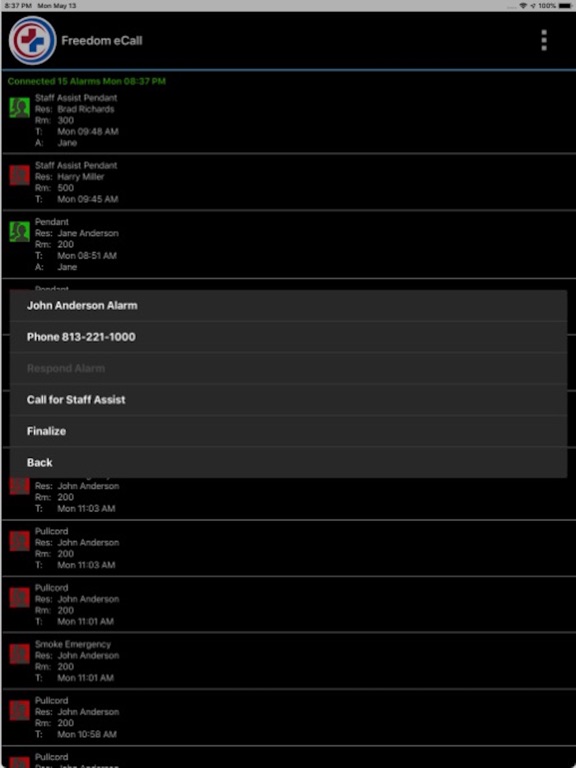Tap red icon of Pullcord 10:58 AM alarm
This screenshot has height=768, width=576.
tap(20, 711)
